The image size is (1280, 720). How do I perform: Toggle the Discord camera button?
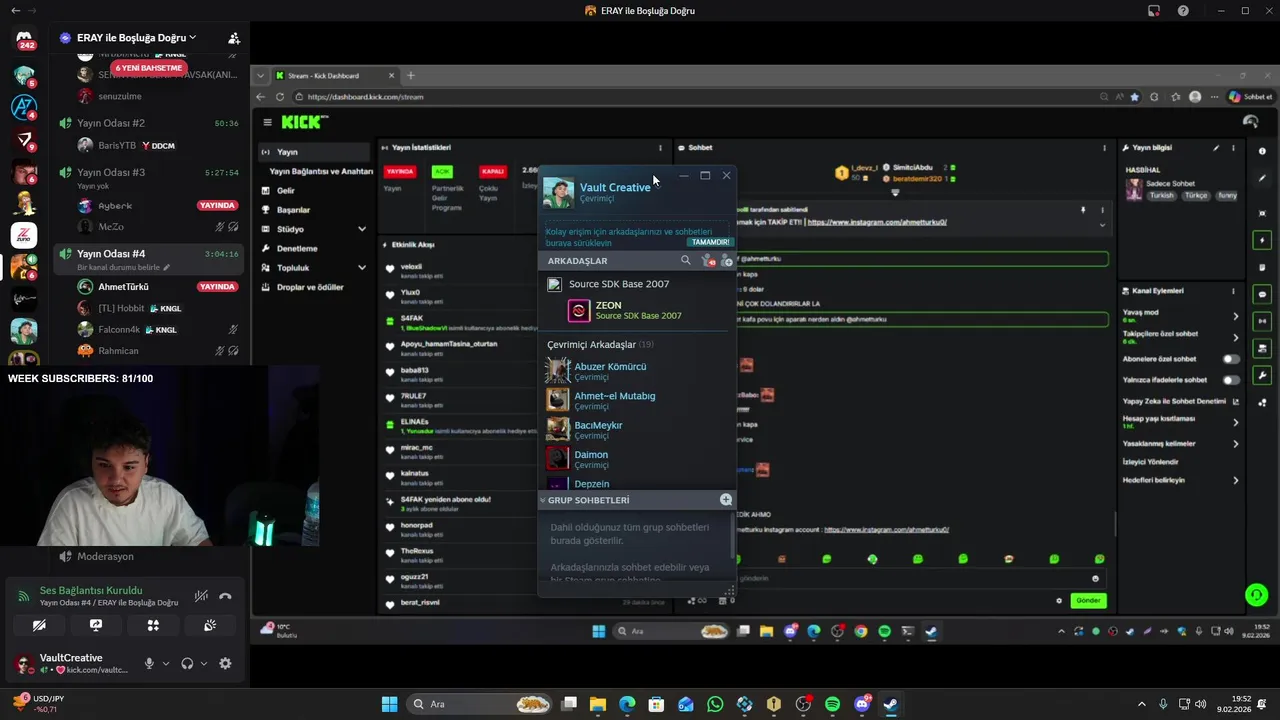tap(39, 625)
